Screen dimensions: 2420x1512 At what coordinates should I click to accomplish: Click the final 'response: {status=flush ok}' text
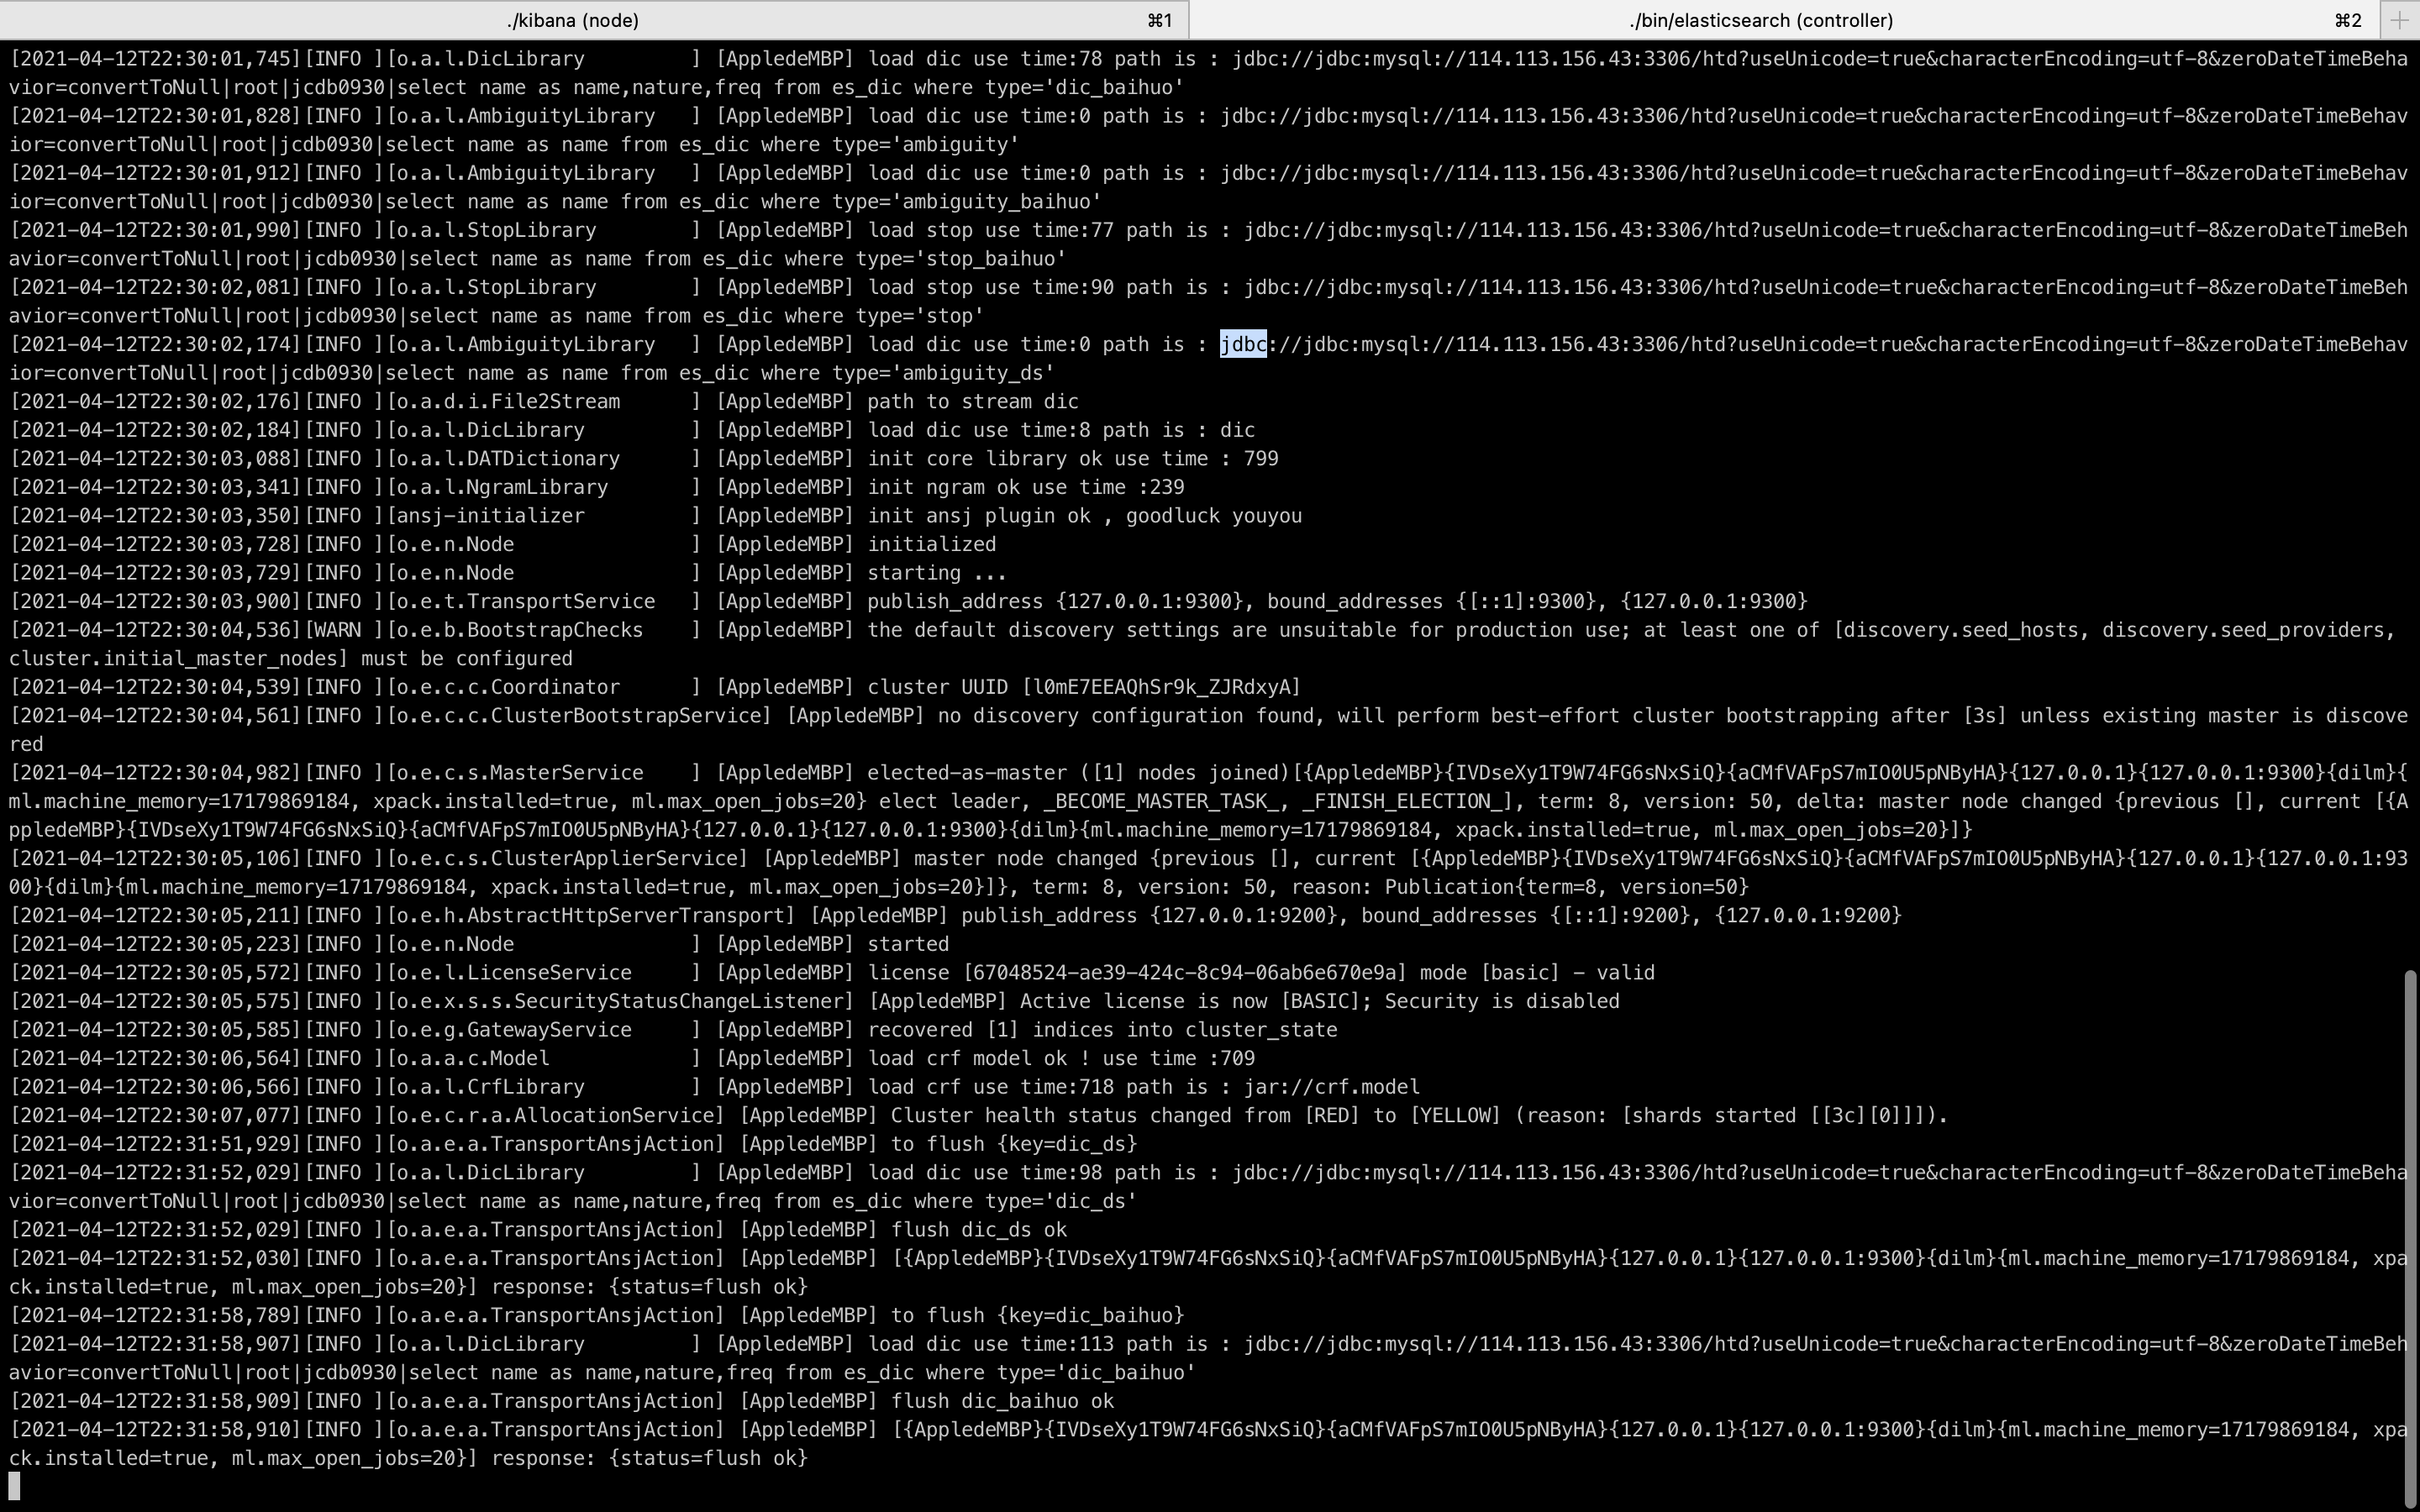pyautogui.click(x=649, y=1458)
